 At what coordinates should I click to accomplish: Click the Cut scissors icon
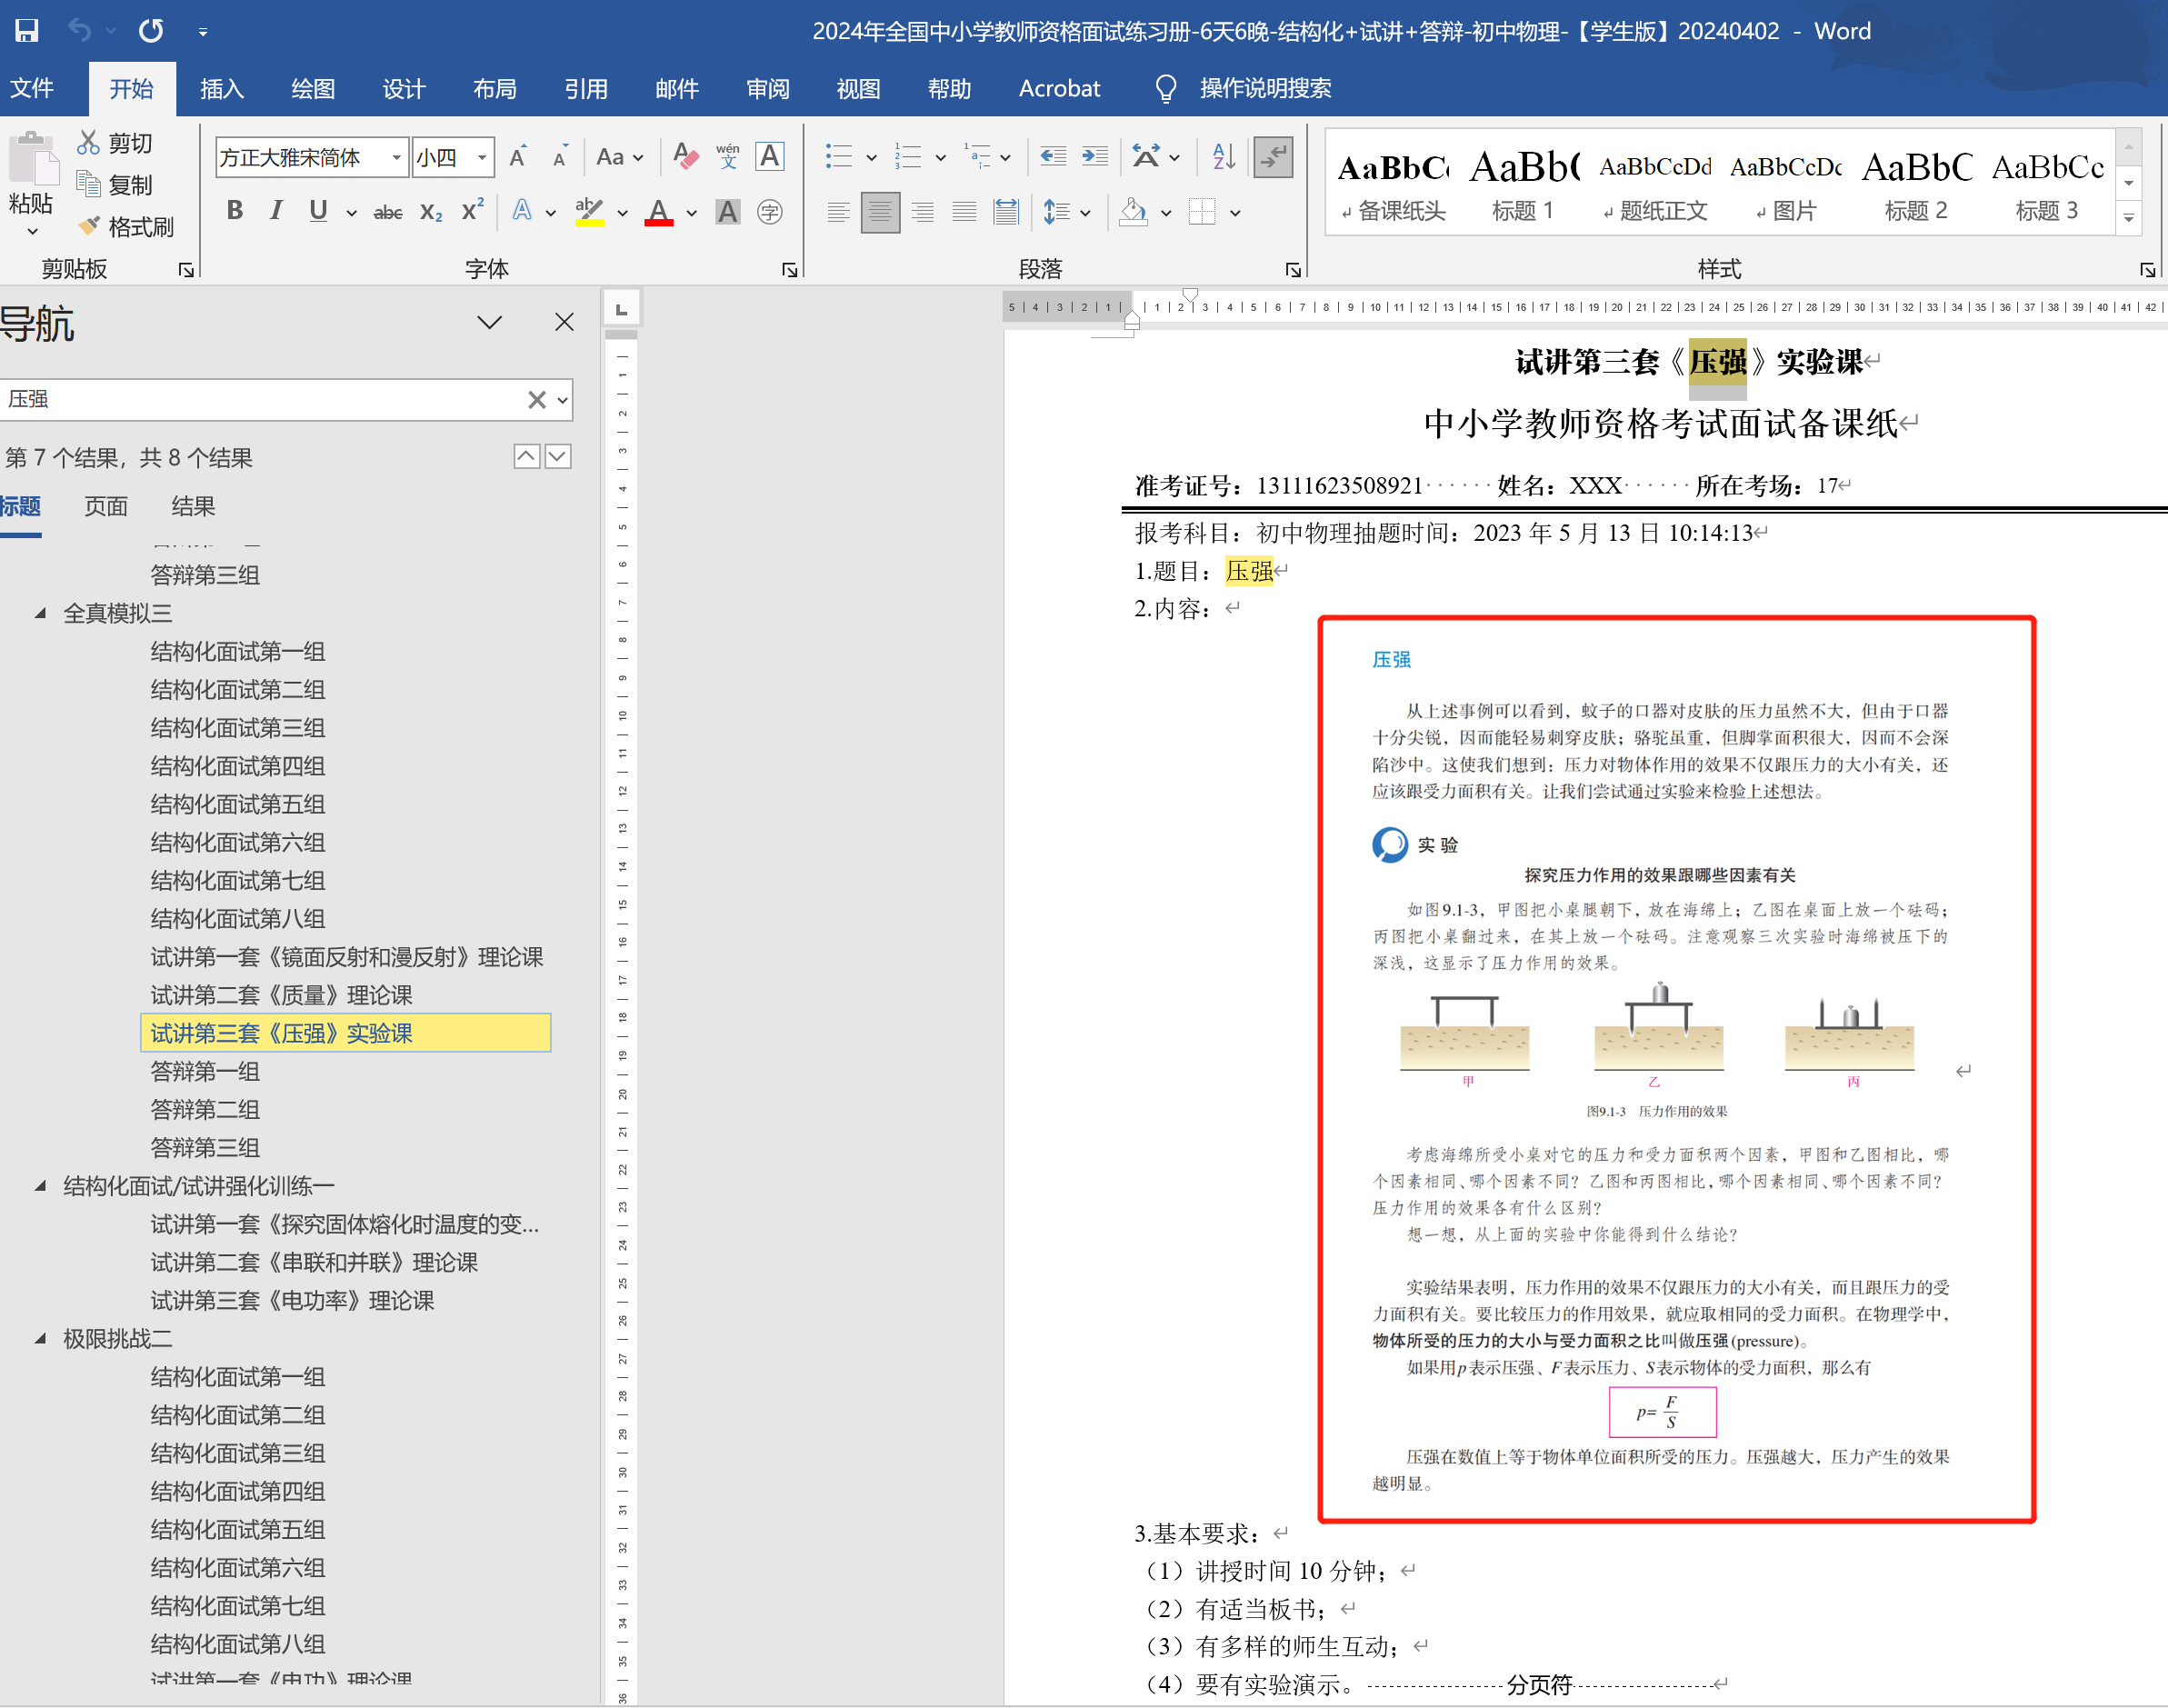click(x=89, y=143)
